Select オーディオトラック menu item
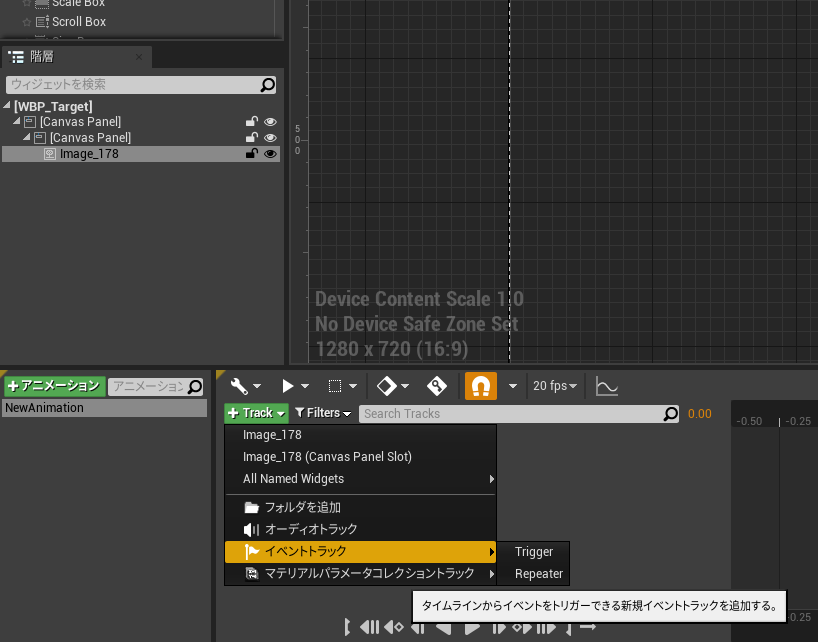 click(x=360, y=529)
